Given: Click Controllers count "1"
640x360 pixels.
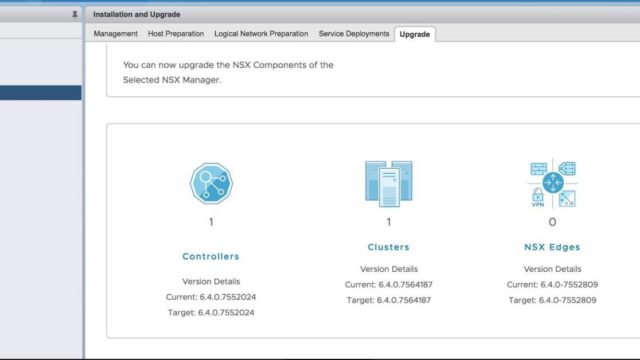Looking at the screenshot, I should 211,222.
